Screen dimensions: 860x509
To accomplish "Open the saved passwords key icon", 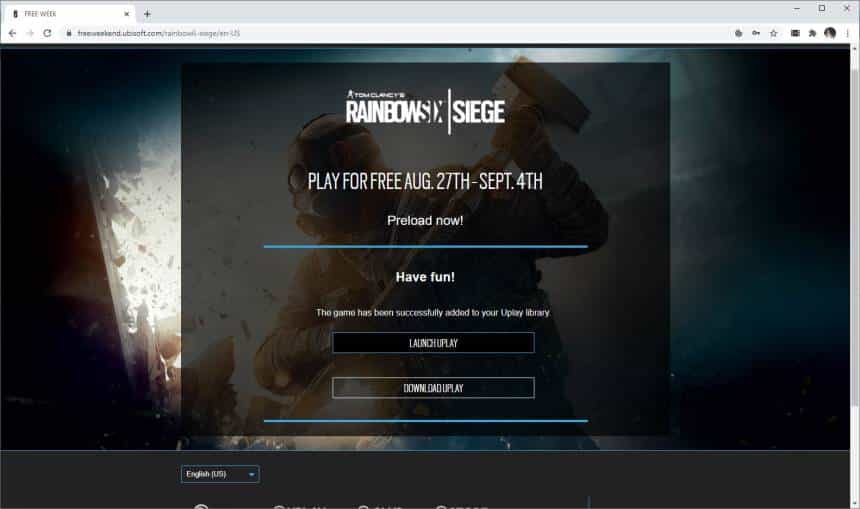I will [x=756, y=33].
